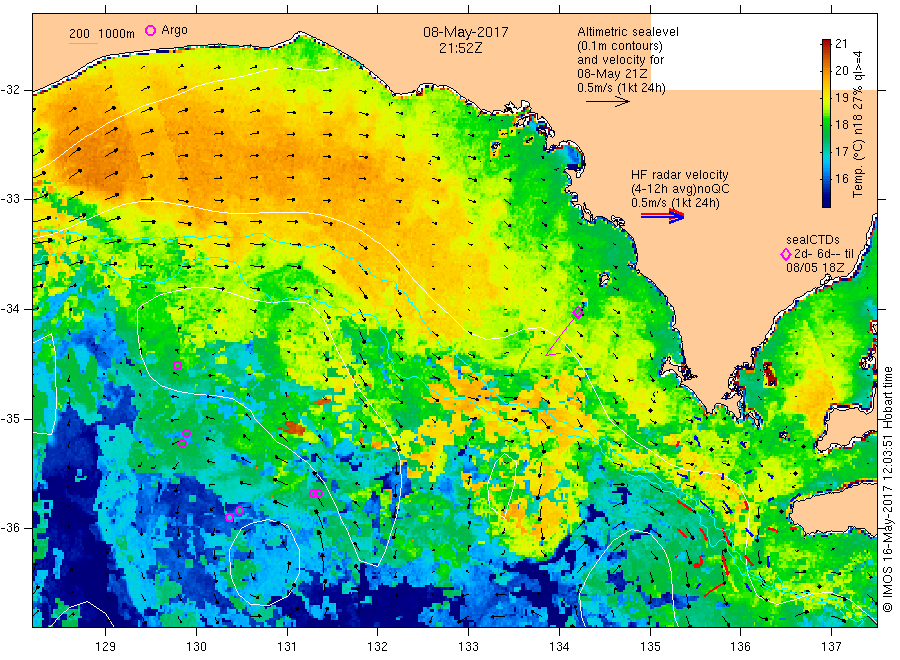
Task: Click the latitude axis label -36
Action: 10,528
